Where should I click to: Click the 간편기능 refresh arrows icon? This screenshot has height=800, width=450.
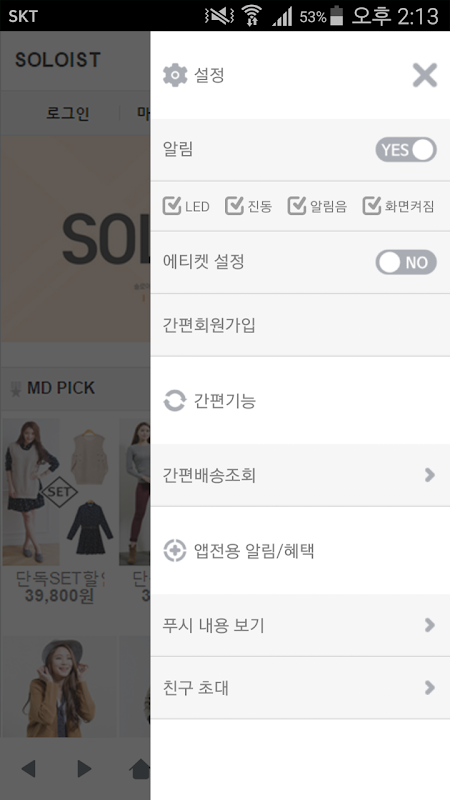[x=174, y=401]
